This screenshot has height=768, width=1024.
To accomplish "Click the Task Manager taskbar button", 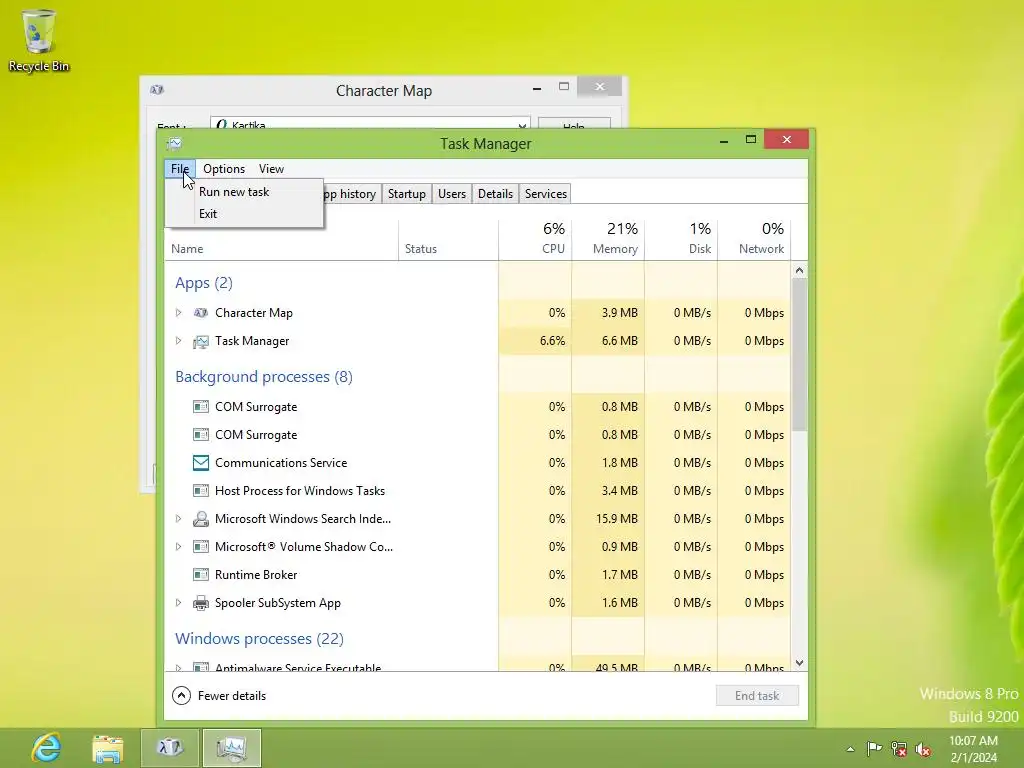I will 232,748.
